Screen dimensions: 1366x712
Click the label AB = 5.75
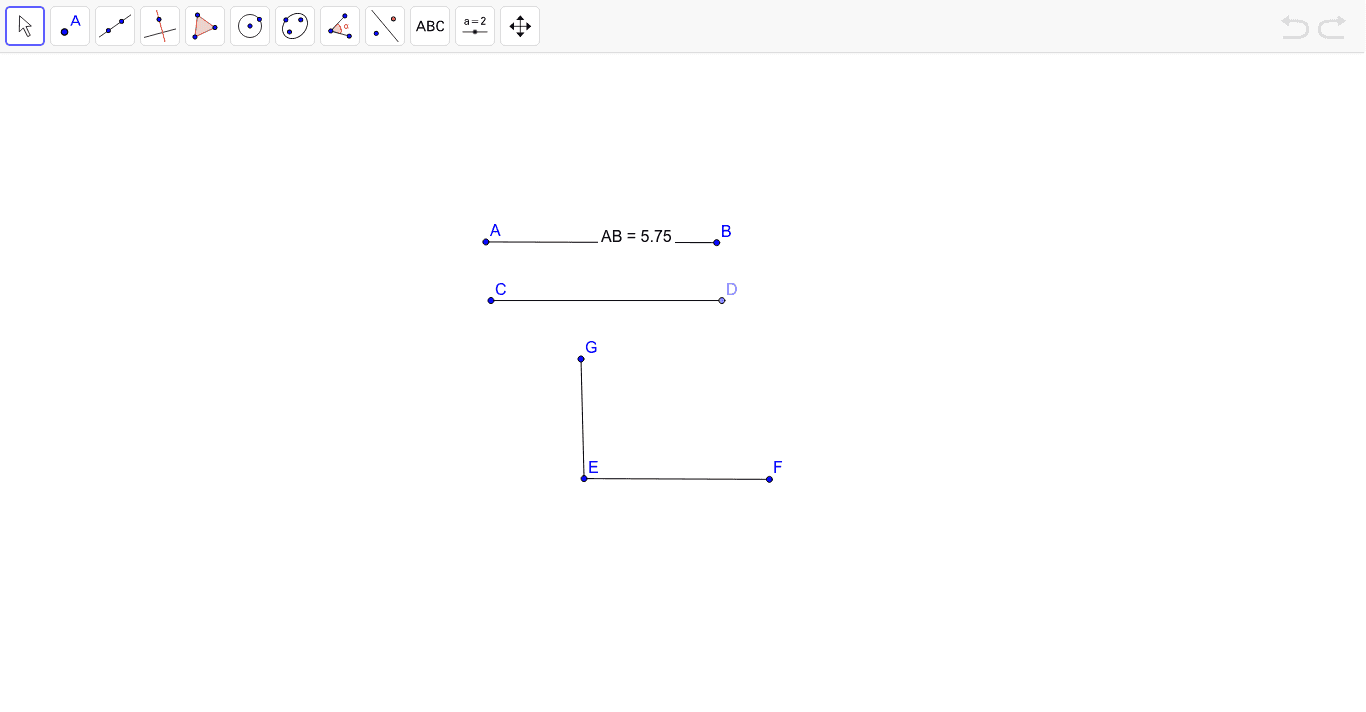636,237
